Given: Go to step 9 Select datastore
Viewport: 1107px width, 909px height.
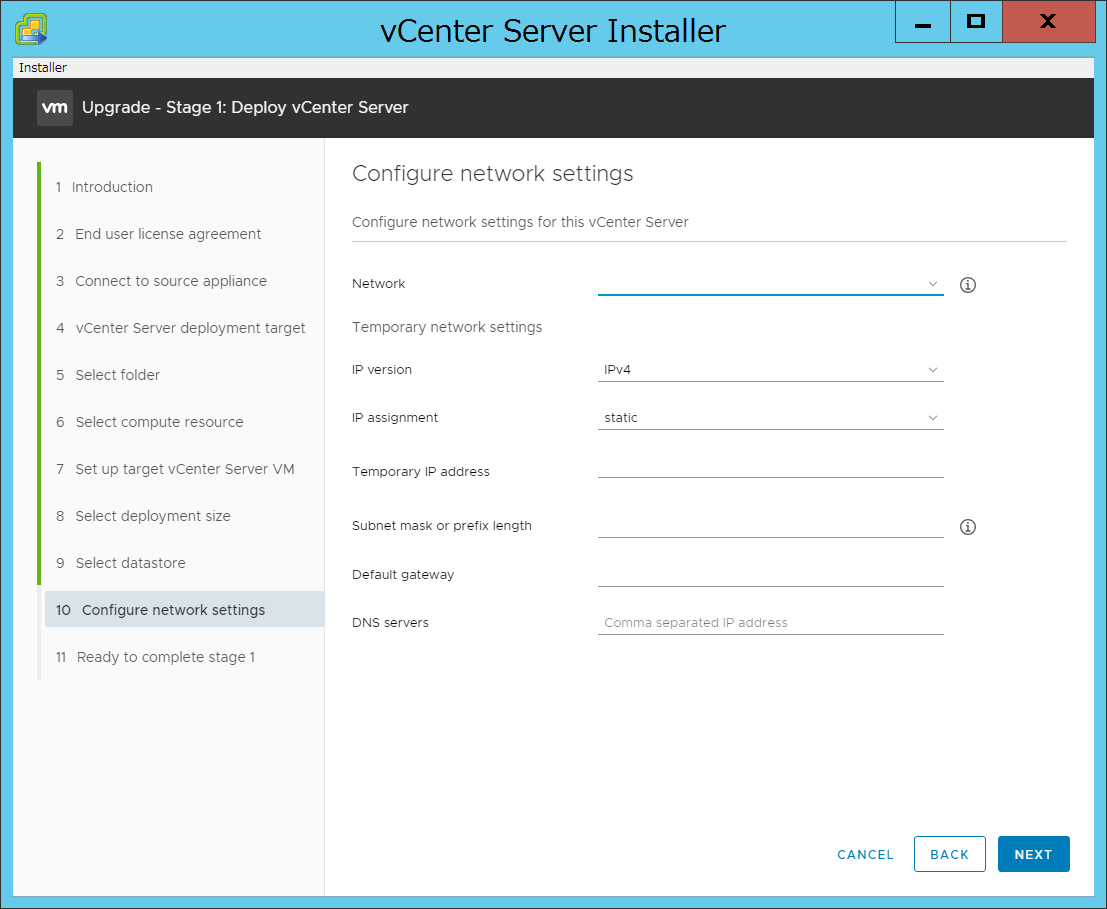Looking at the screenshot, I should [x=120, y=563].
